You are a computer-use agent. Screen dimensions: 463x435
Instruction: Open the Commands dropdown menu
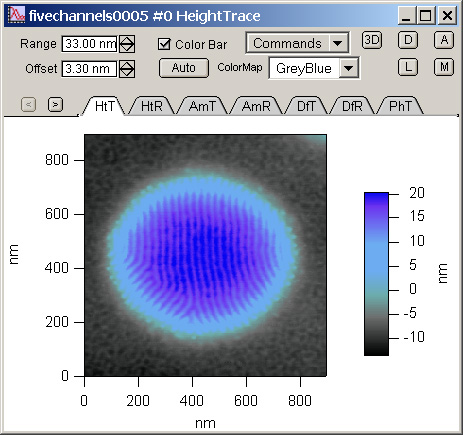(x=297, y=43)
